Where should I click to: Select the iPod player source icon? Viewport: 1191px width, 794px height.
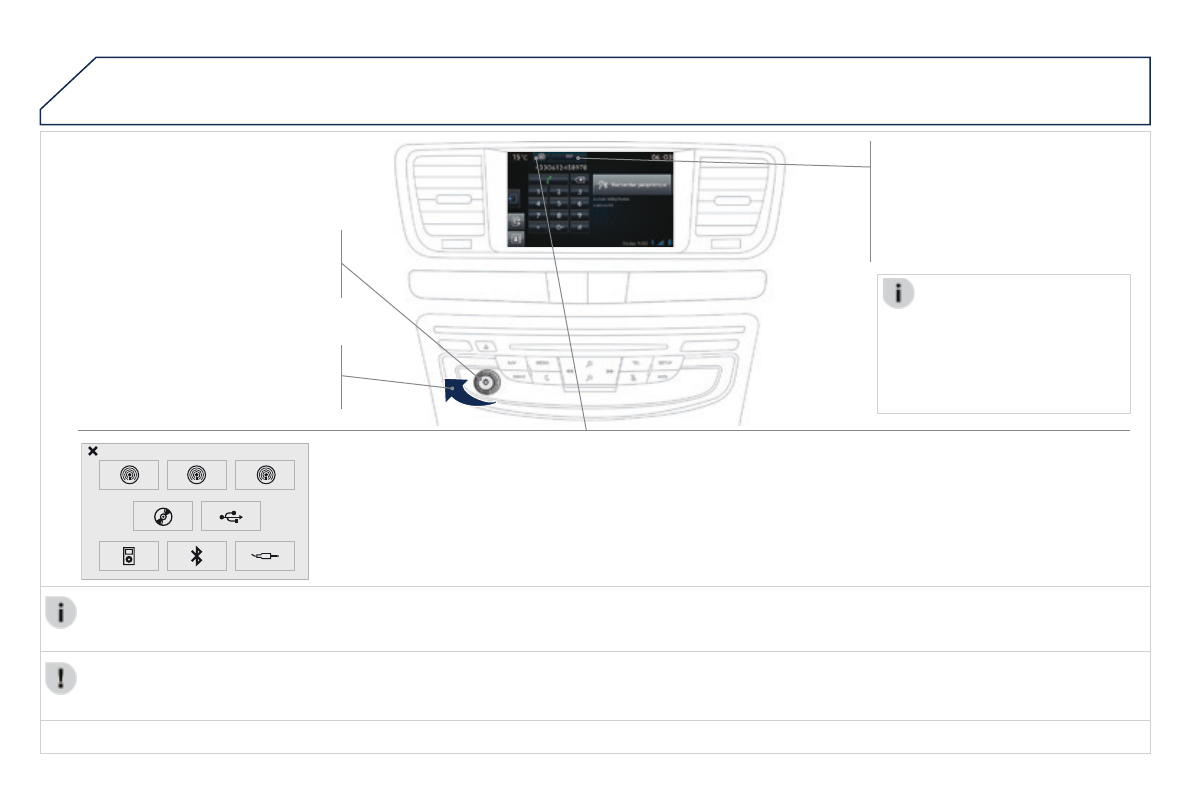129,556
